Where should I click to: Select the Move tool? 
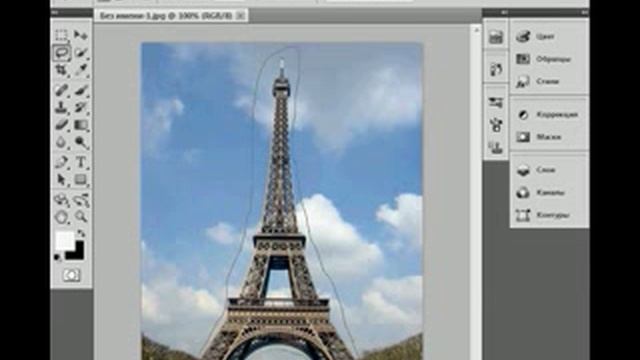pyautogui.click(x=81, y=36)
